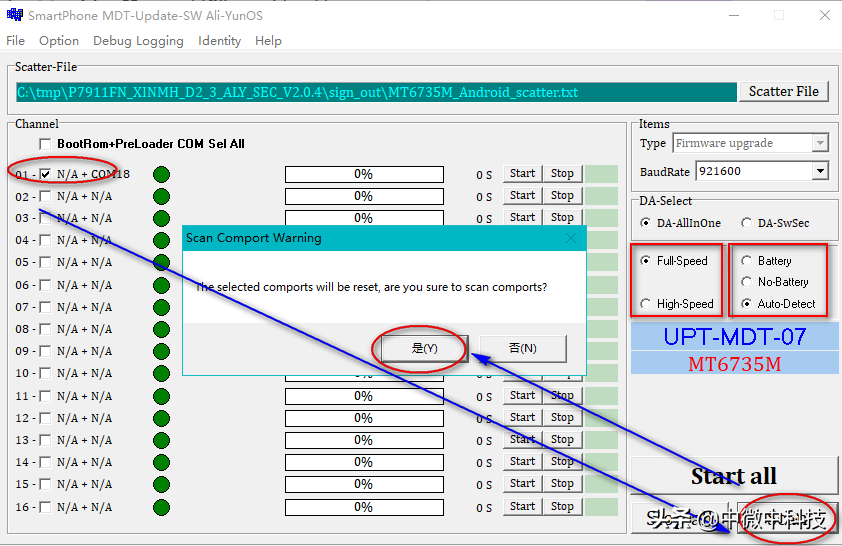Click the green status indicator for channel 10
The height and width of the screenshot is (546, 842).
[x=161, y=373]
